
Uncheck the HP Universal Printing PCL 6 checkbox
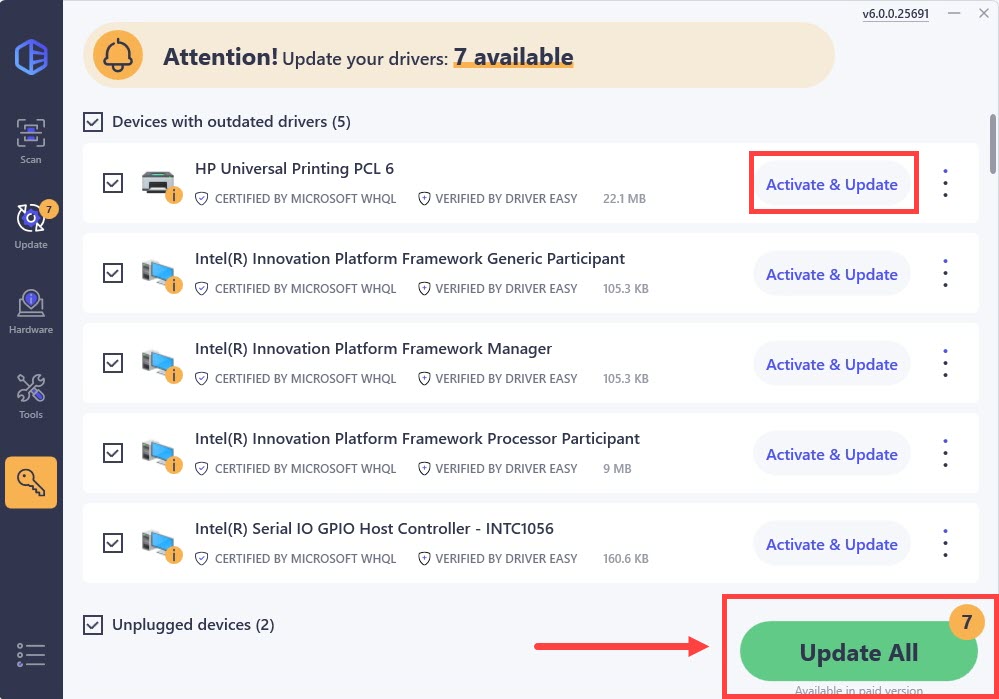(x=113, y=184)
